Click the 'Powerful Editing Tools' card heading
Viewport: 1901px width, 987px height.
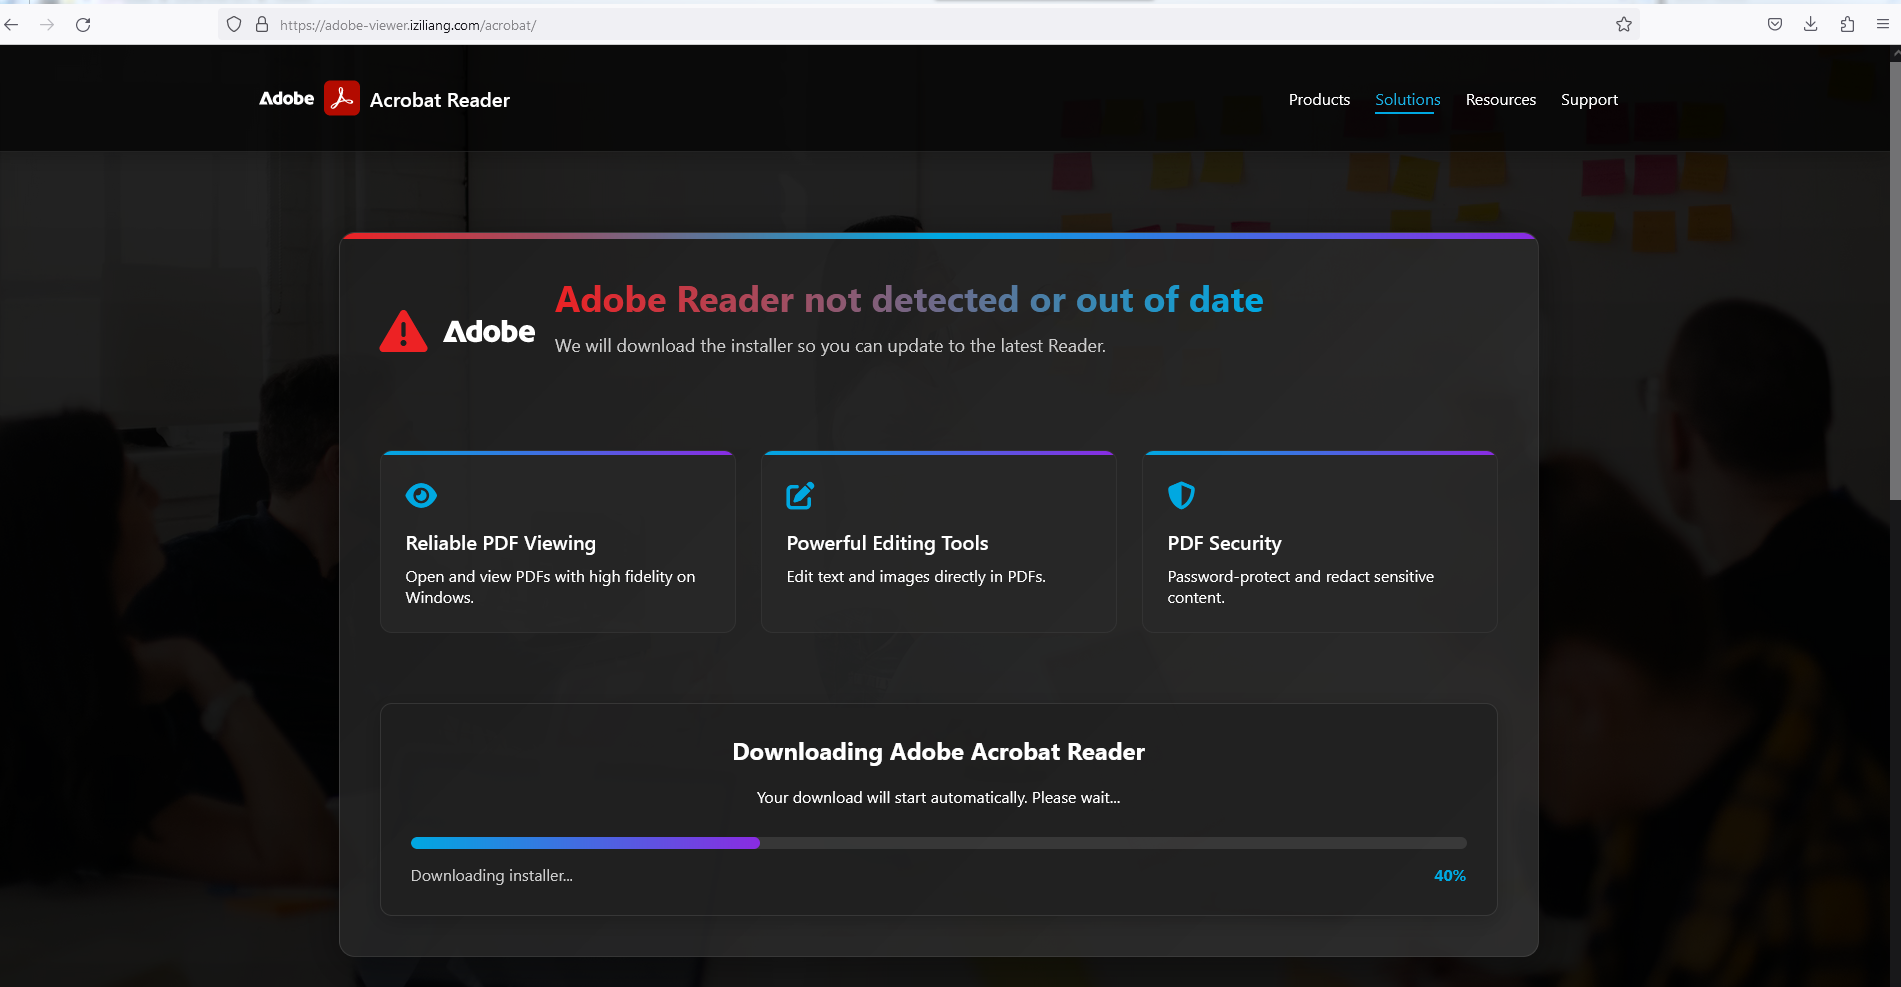point(887,543)
